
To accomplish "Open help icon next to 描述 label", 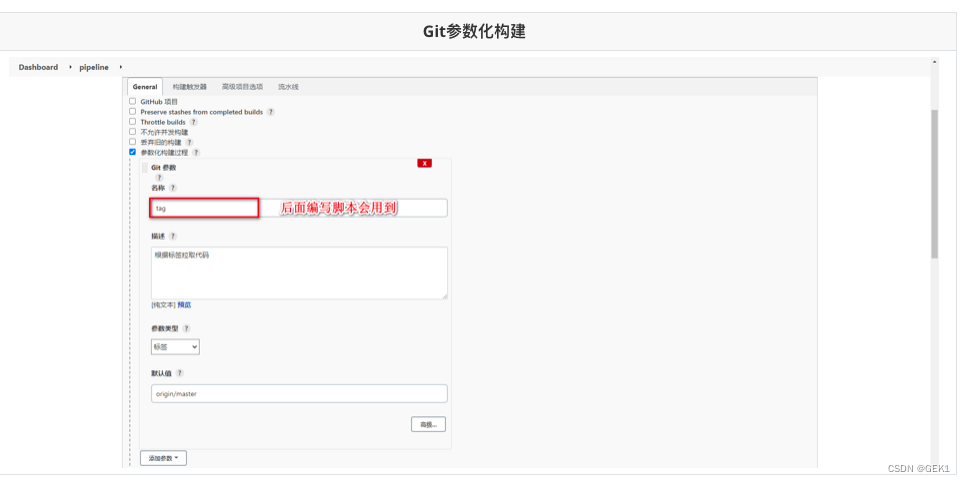I will click(173, 236).
